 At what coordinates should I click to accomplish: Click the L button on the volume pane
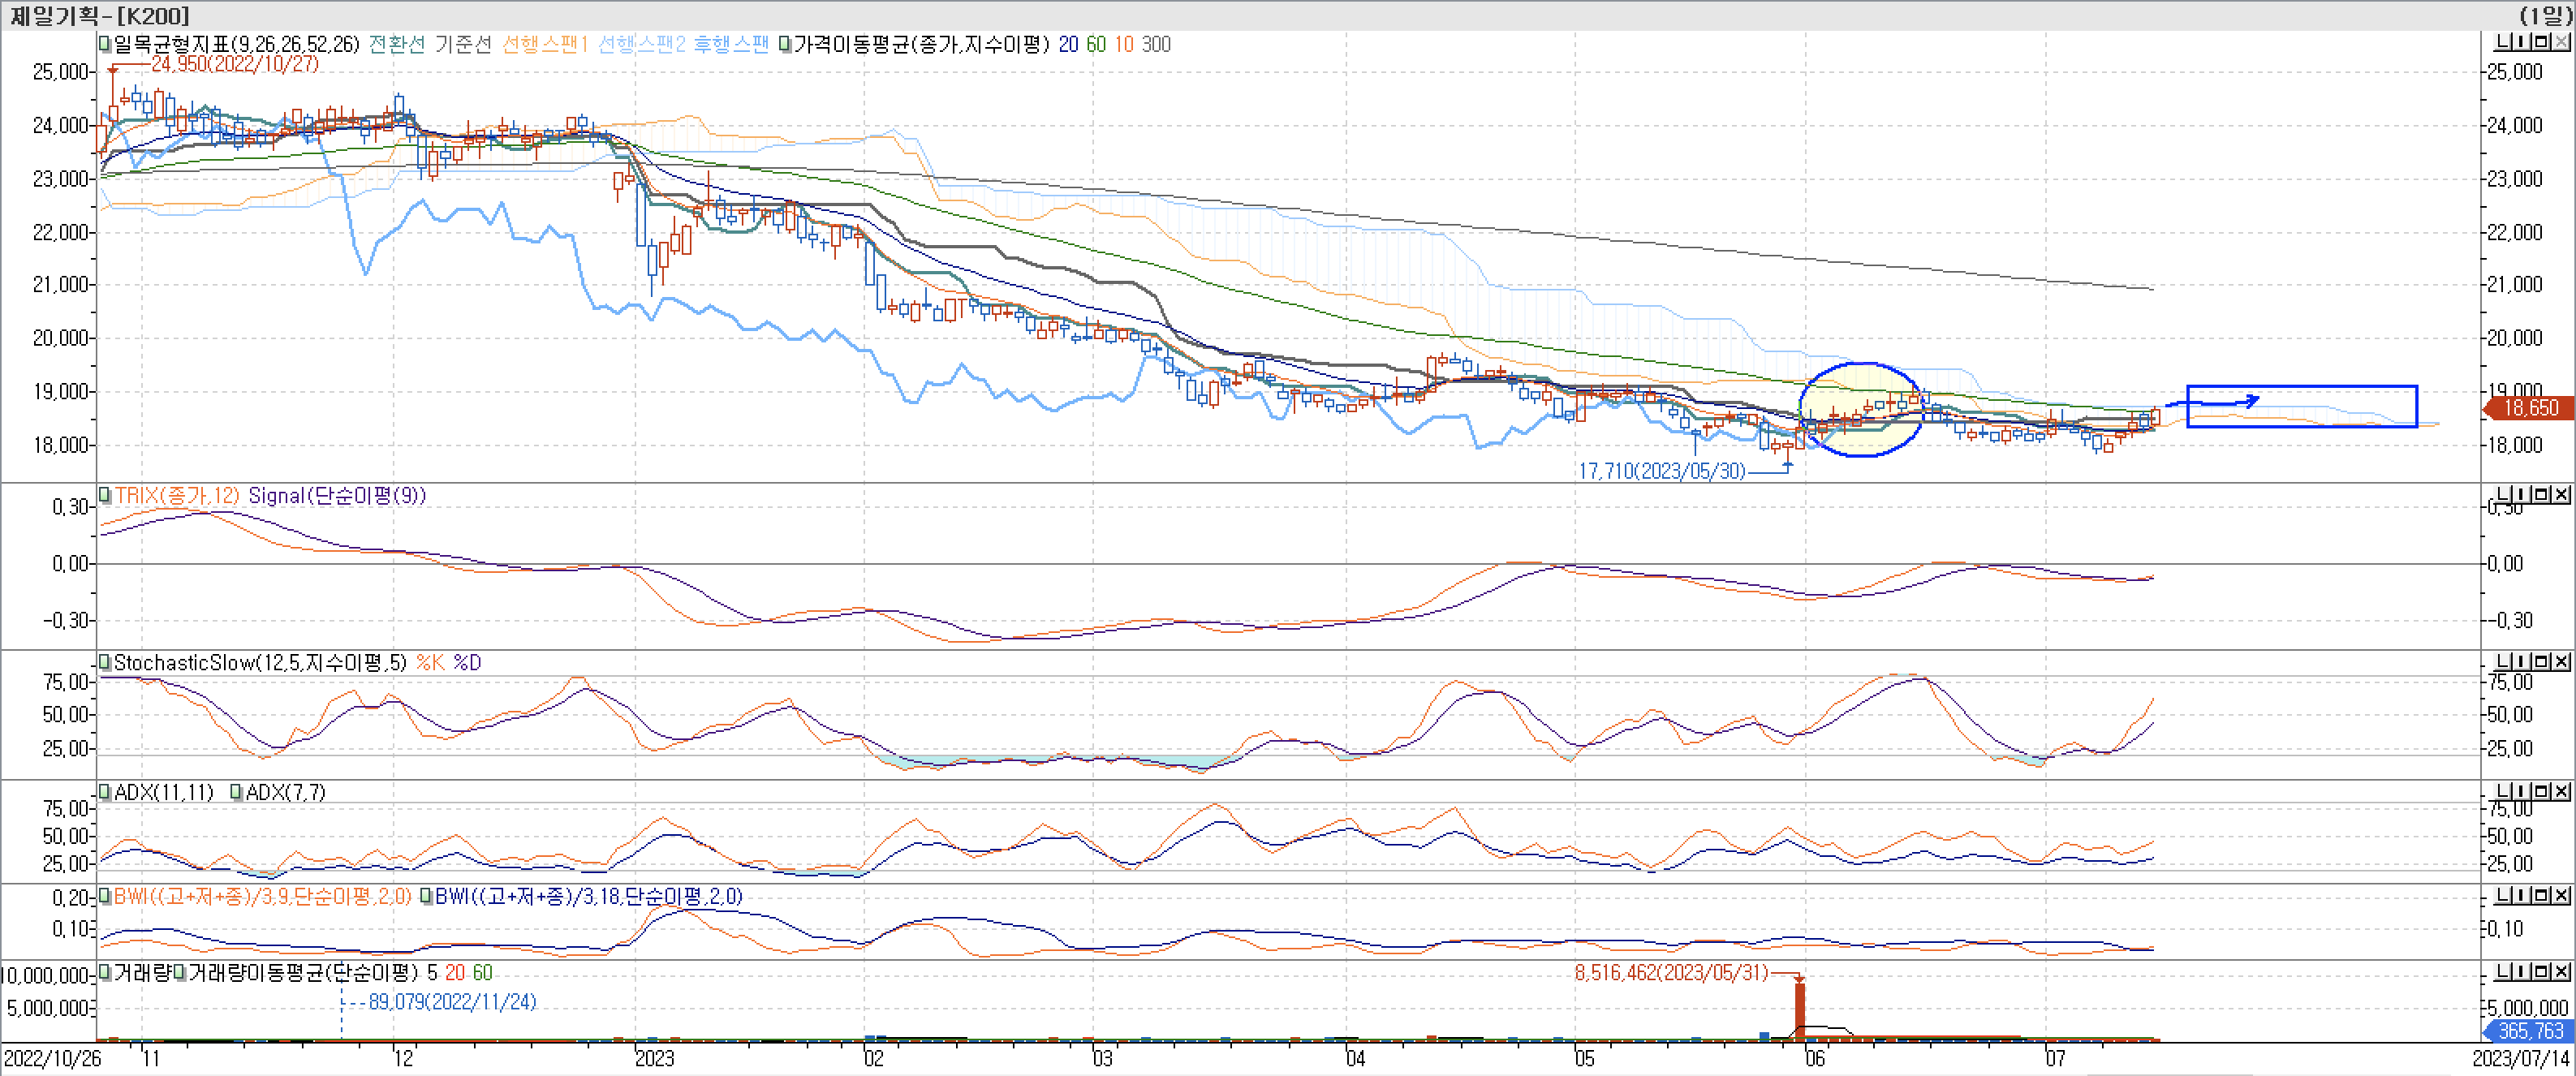[2503, 972]
